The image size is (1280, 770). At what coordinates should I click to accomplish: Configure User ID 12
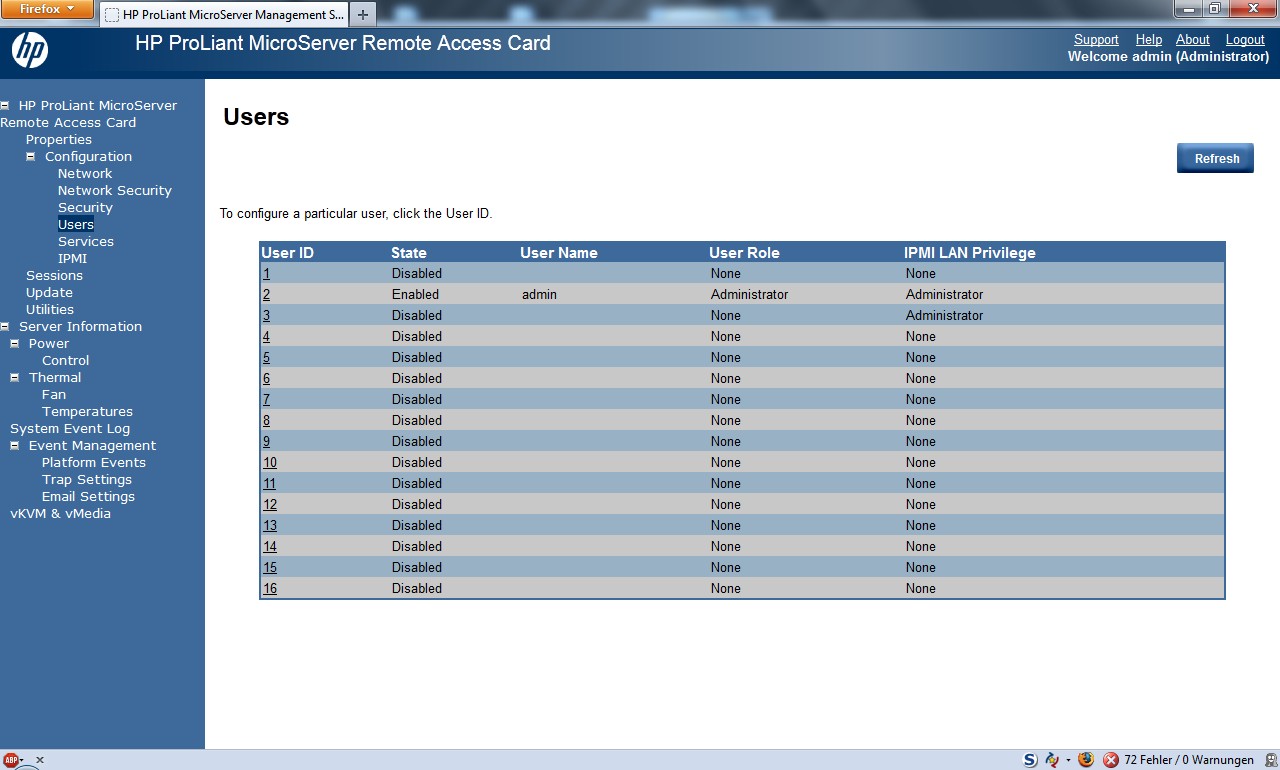[x=270, y=504]
